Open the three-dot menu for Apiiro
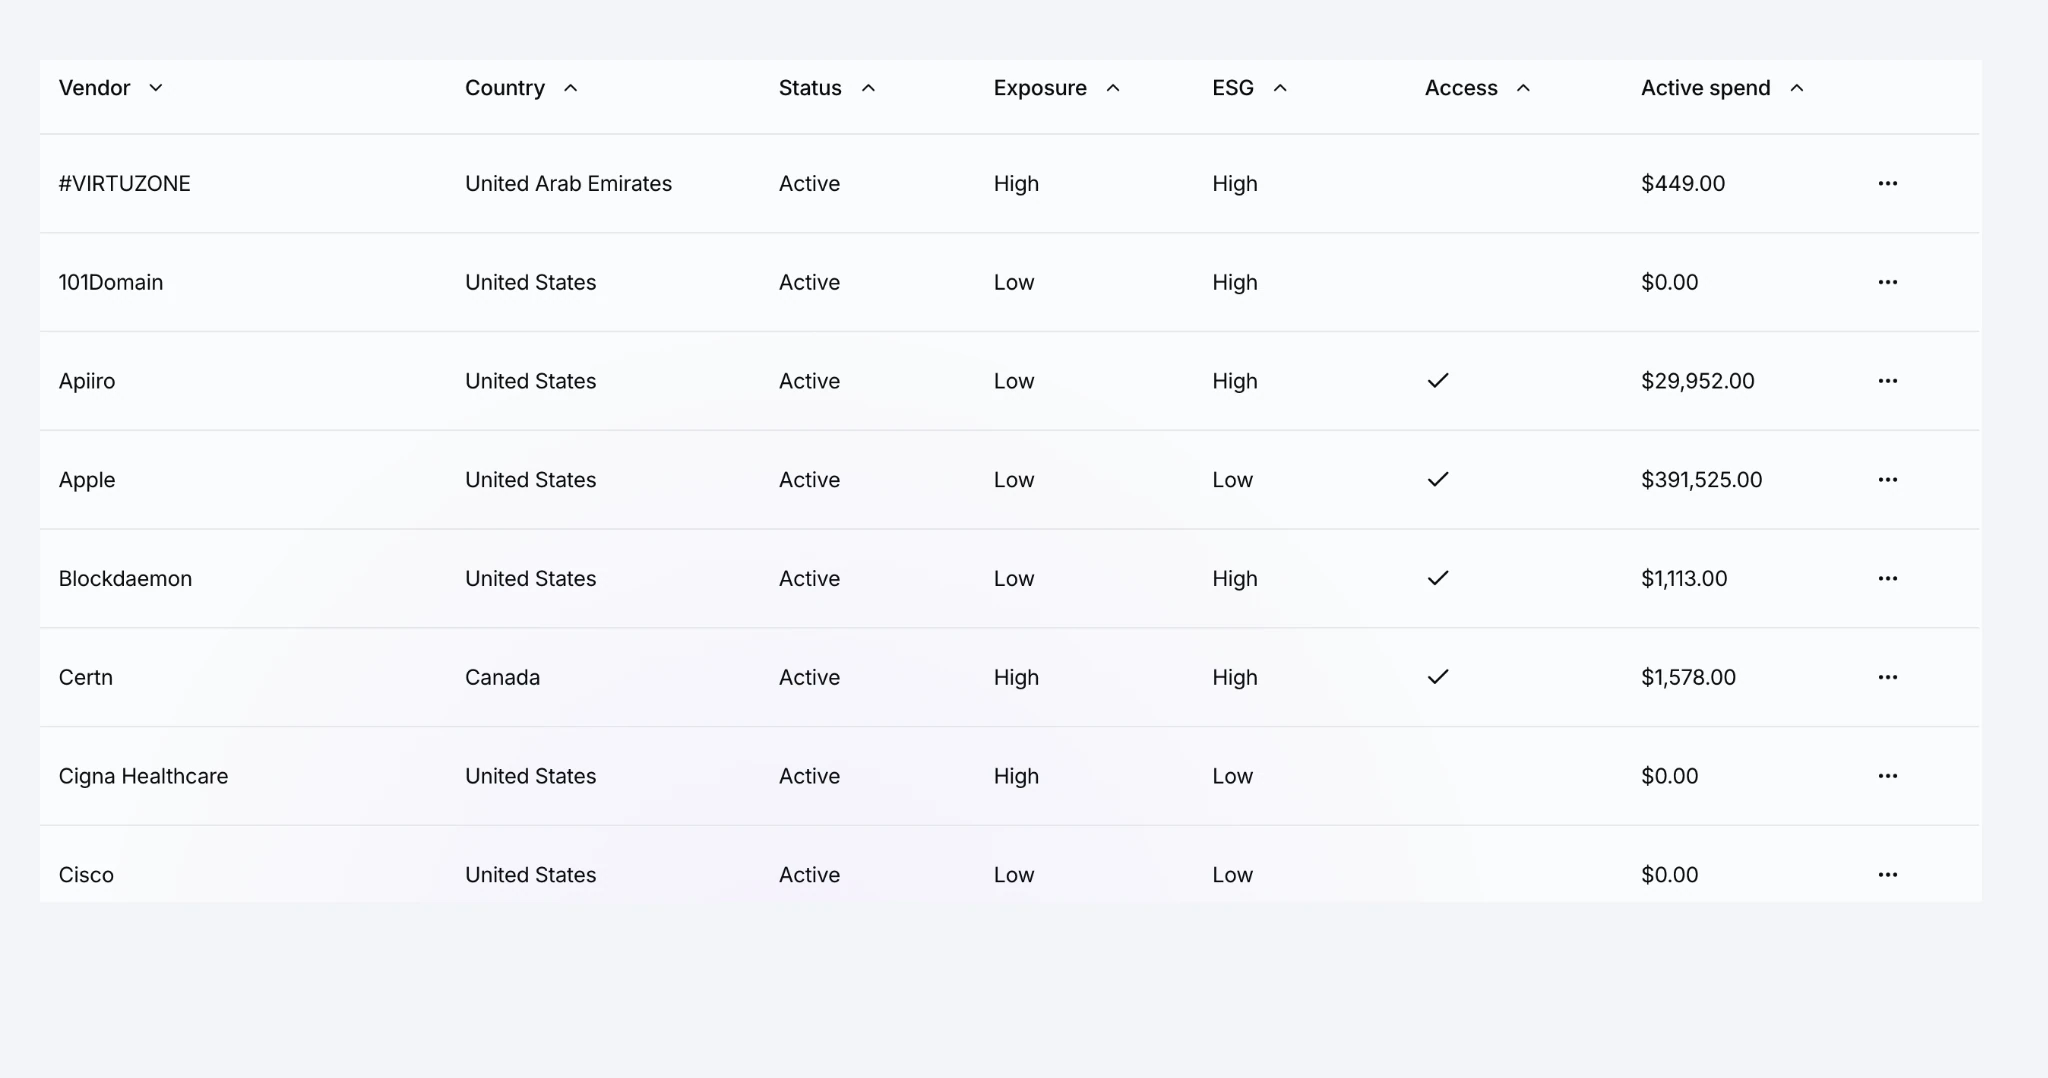The image size is (2048, 1078). [1887, 381]
